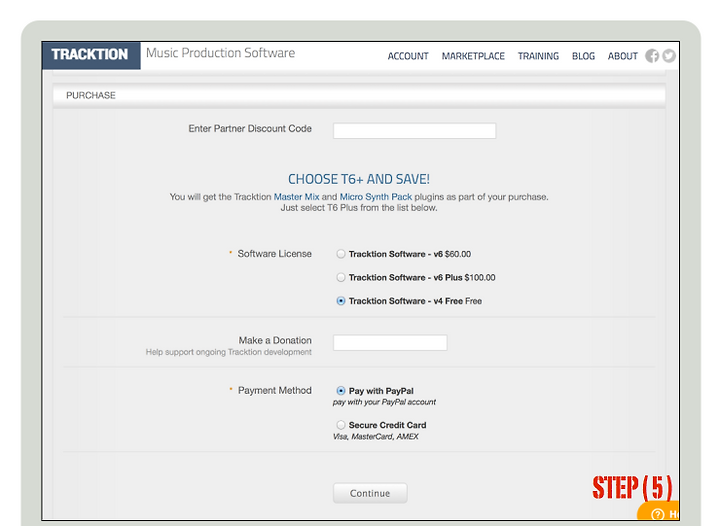Click 'Help support ongoing Tracktion development' text
This screenshot has width=720, height=526.
point(229,352)
